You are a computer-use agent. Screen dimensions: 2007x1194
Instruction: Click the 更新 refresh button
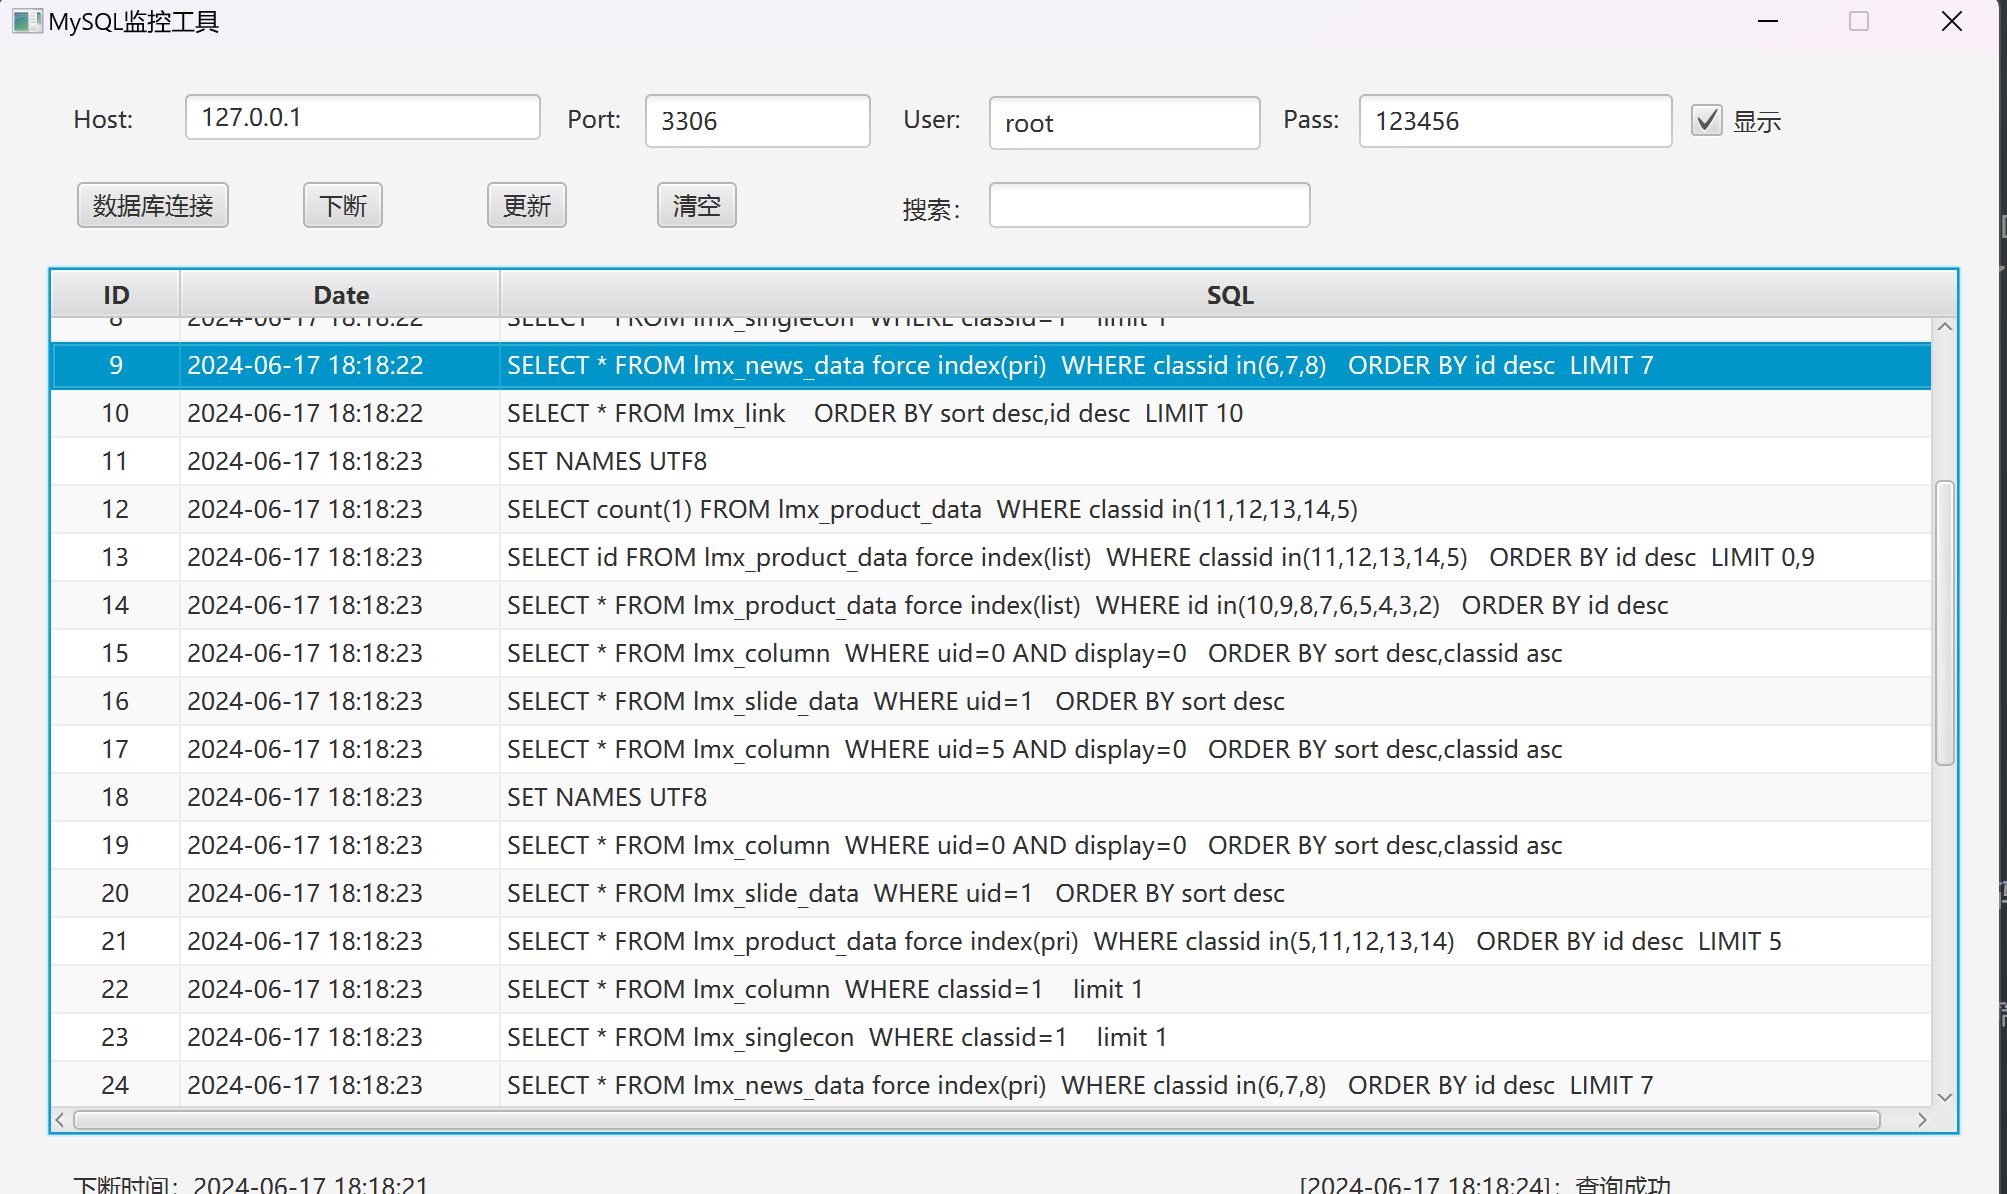pyautogui.click(x=527, y=205)
